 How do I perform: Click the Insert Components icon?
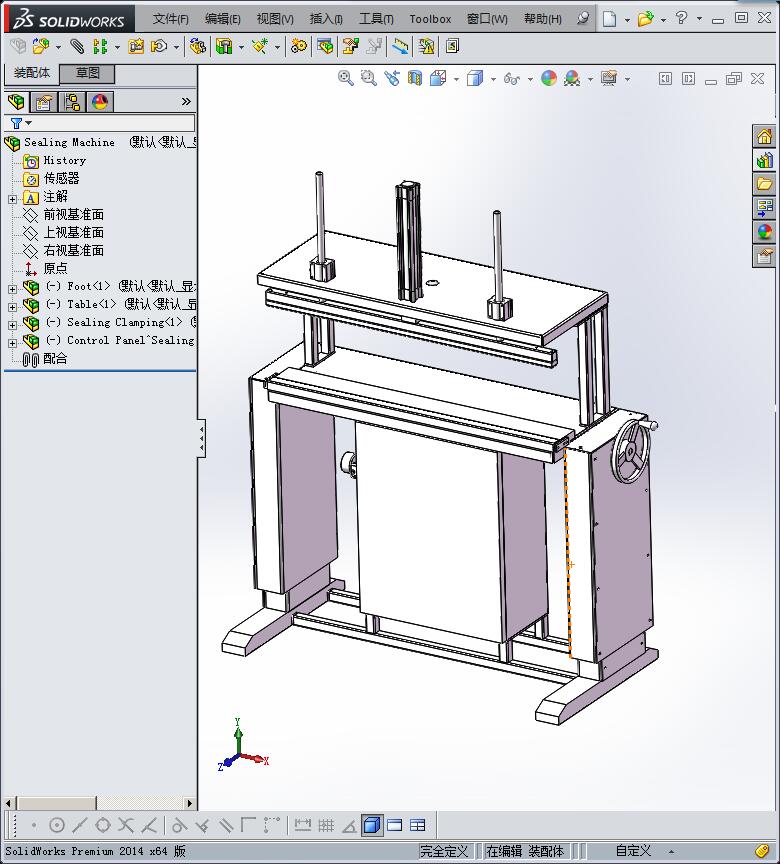(41, 46)
